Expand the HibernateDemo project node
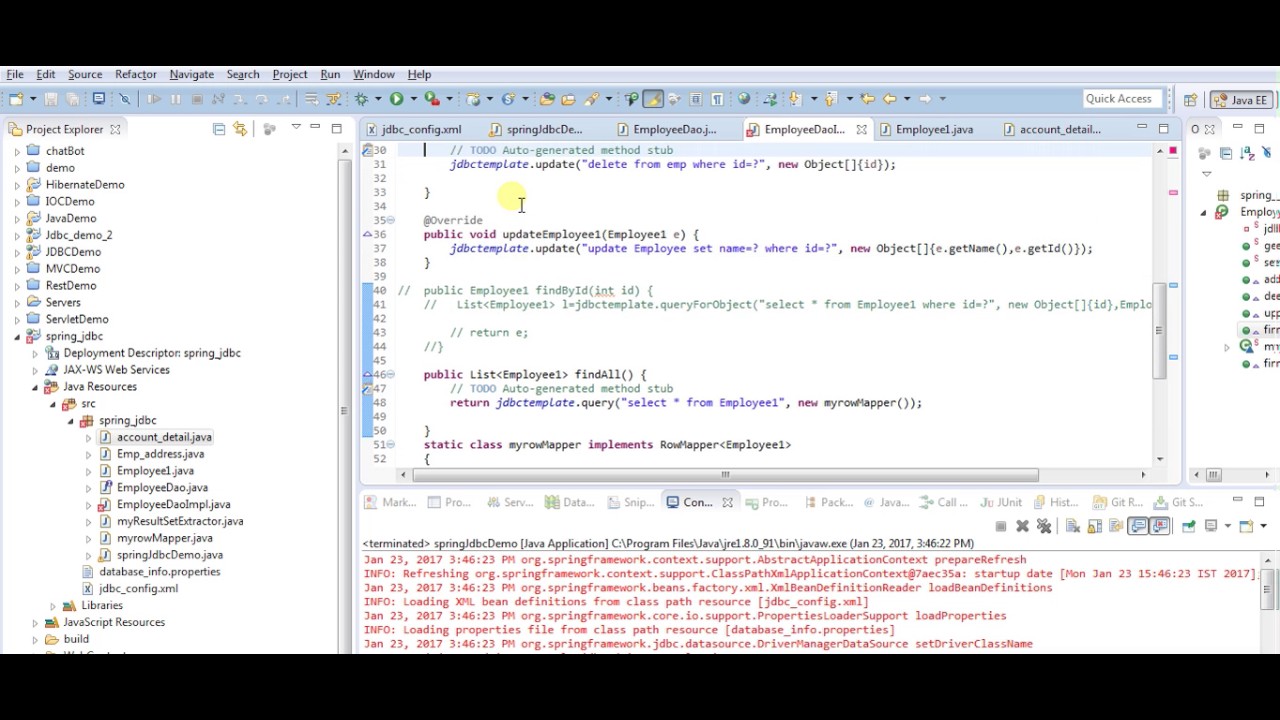This screenshot has width=1280, height=720. point(17,185)
